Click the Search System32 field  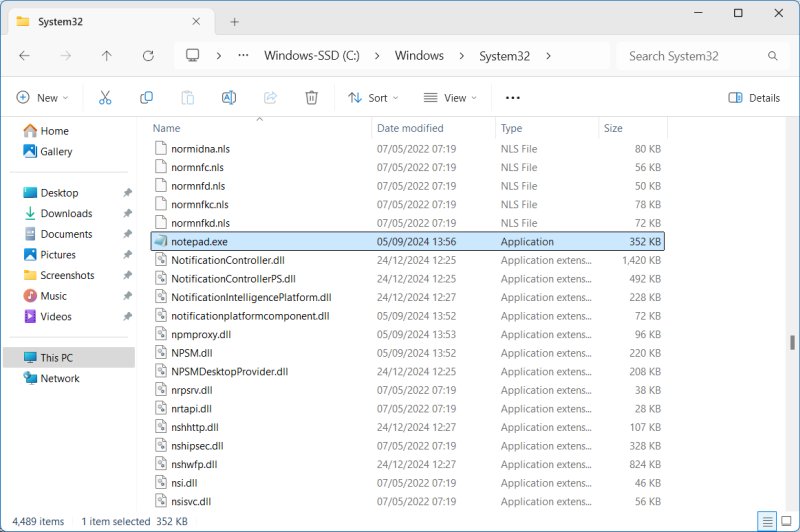click(x=690, y=56)
